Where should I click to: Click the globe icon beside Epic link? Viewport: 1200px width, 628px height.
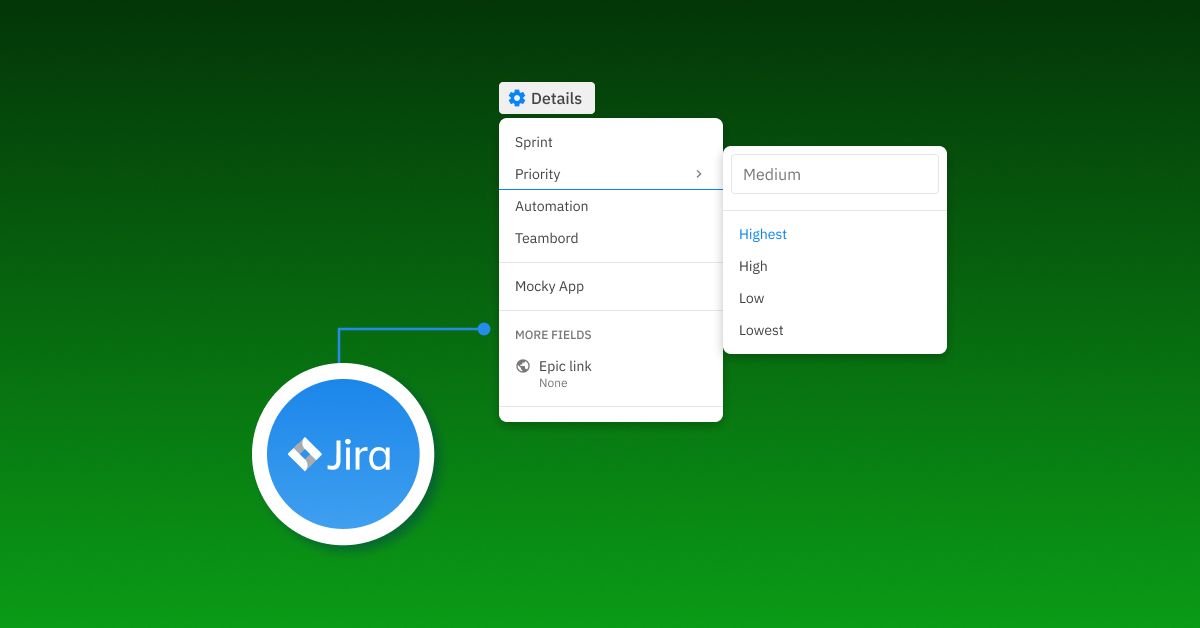pos(523,366)
